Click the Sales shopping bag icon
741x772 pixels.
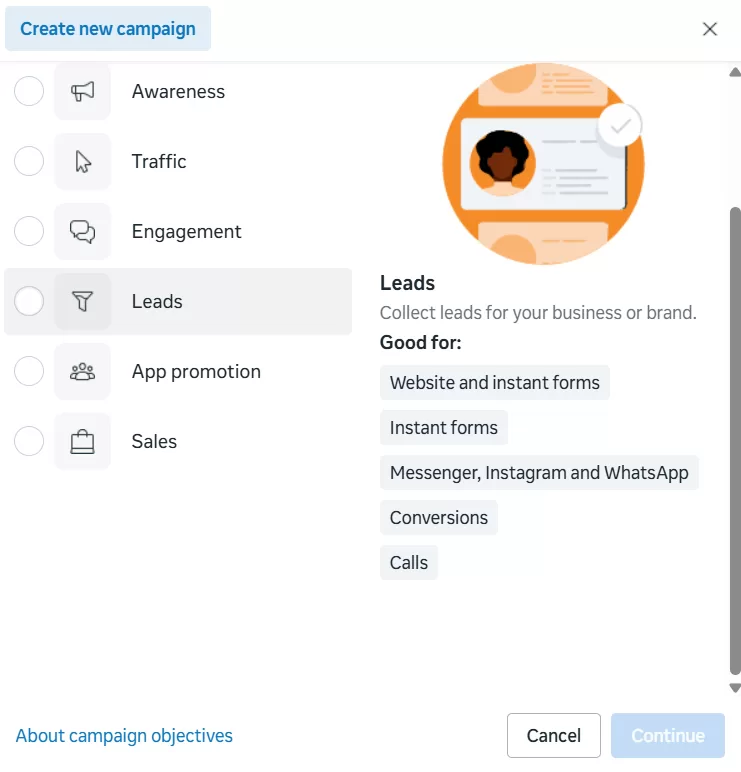click(x=82, y=442)
